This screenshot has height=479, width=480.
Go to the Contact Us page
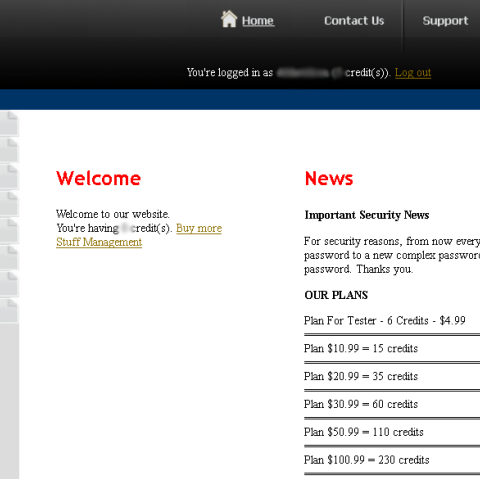pos(354,21)
